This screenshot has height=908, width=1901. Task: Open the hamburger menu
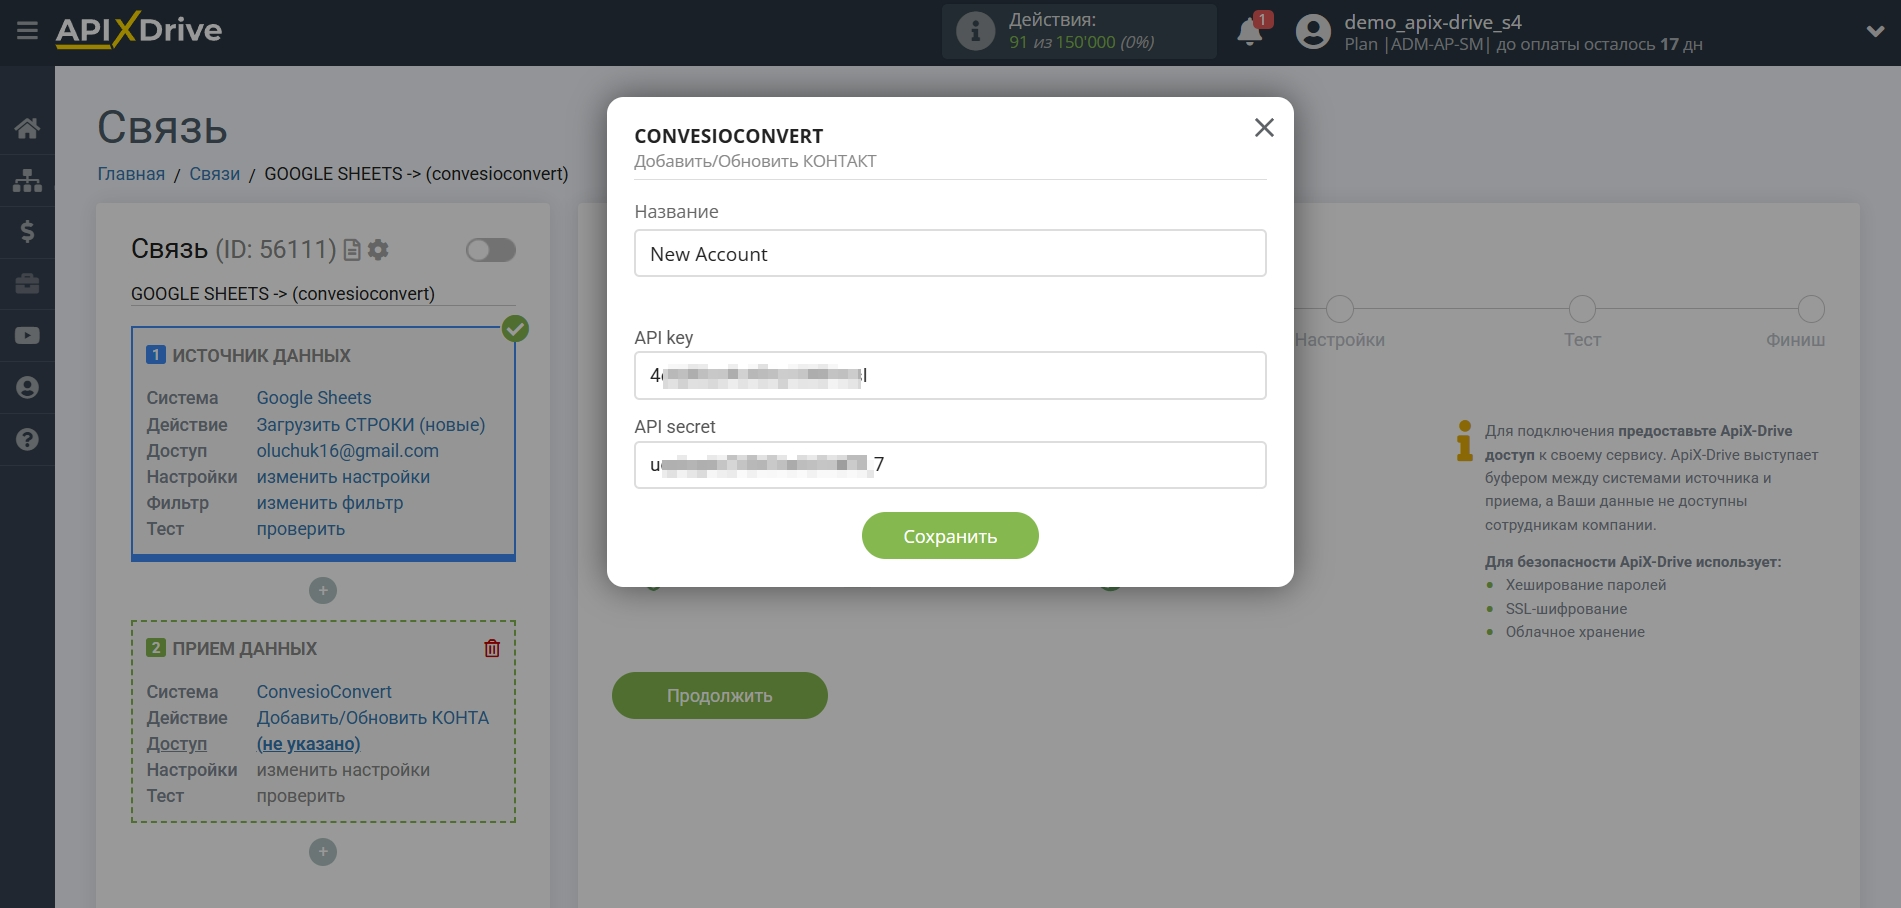[27, 31]
